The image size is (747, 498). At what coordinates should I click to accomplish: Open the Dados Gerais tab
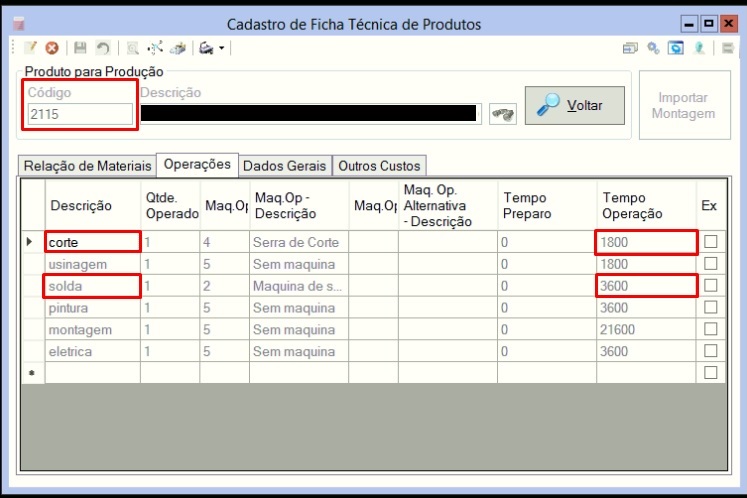[284, 166]
